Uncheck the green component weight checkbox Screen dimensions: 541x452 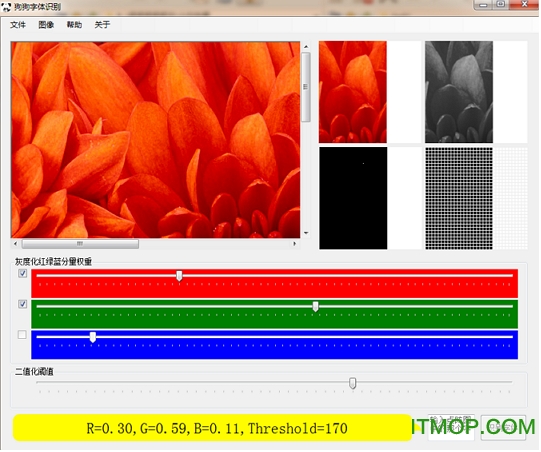click(22, 305)
